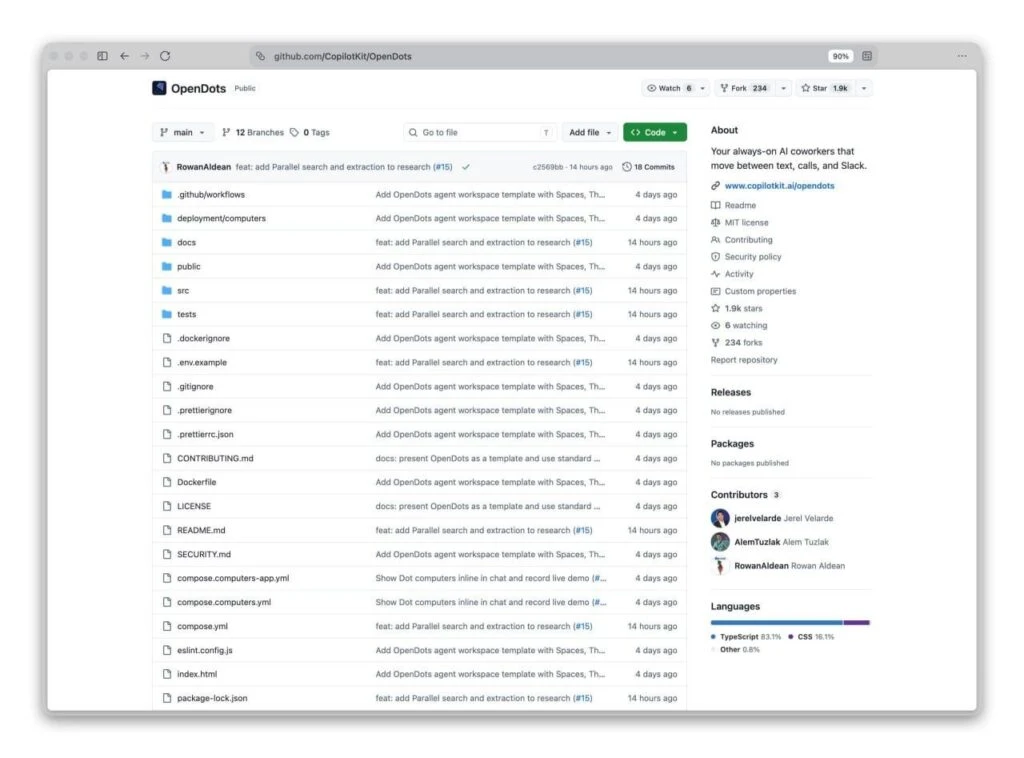Image resolution: width=1024 pixels, height=758 pixels.
Task: Click the index.html file icon
Action: 167,674
